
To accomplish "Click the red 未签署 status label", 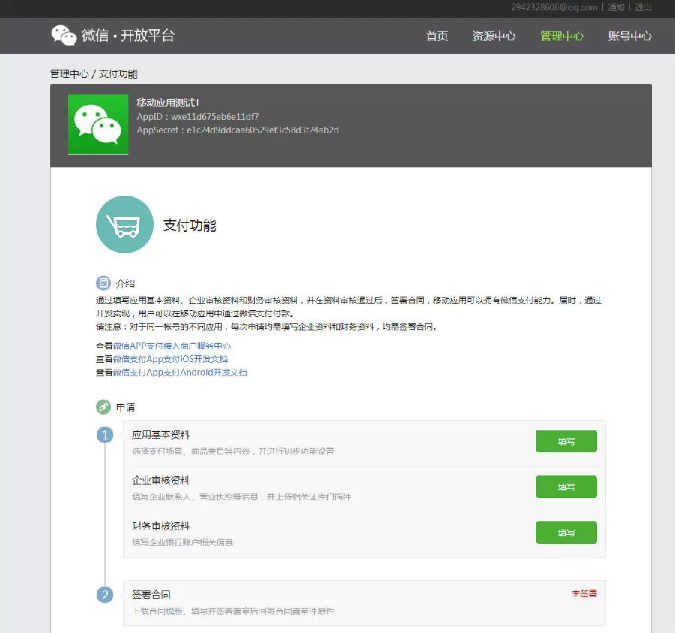I will tap(584, 593).
